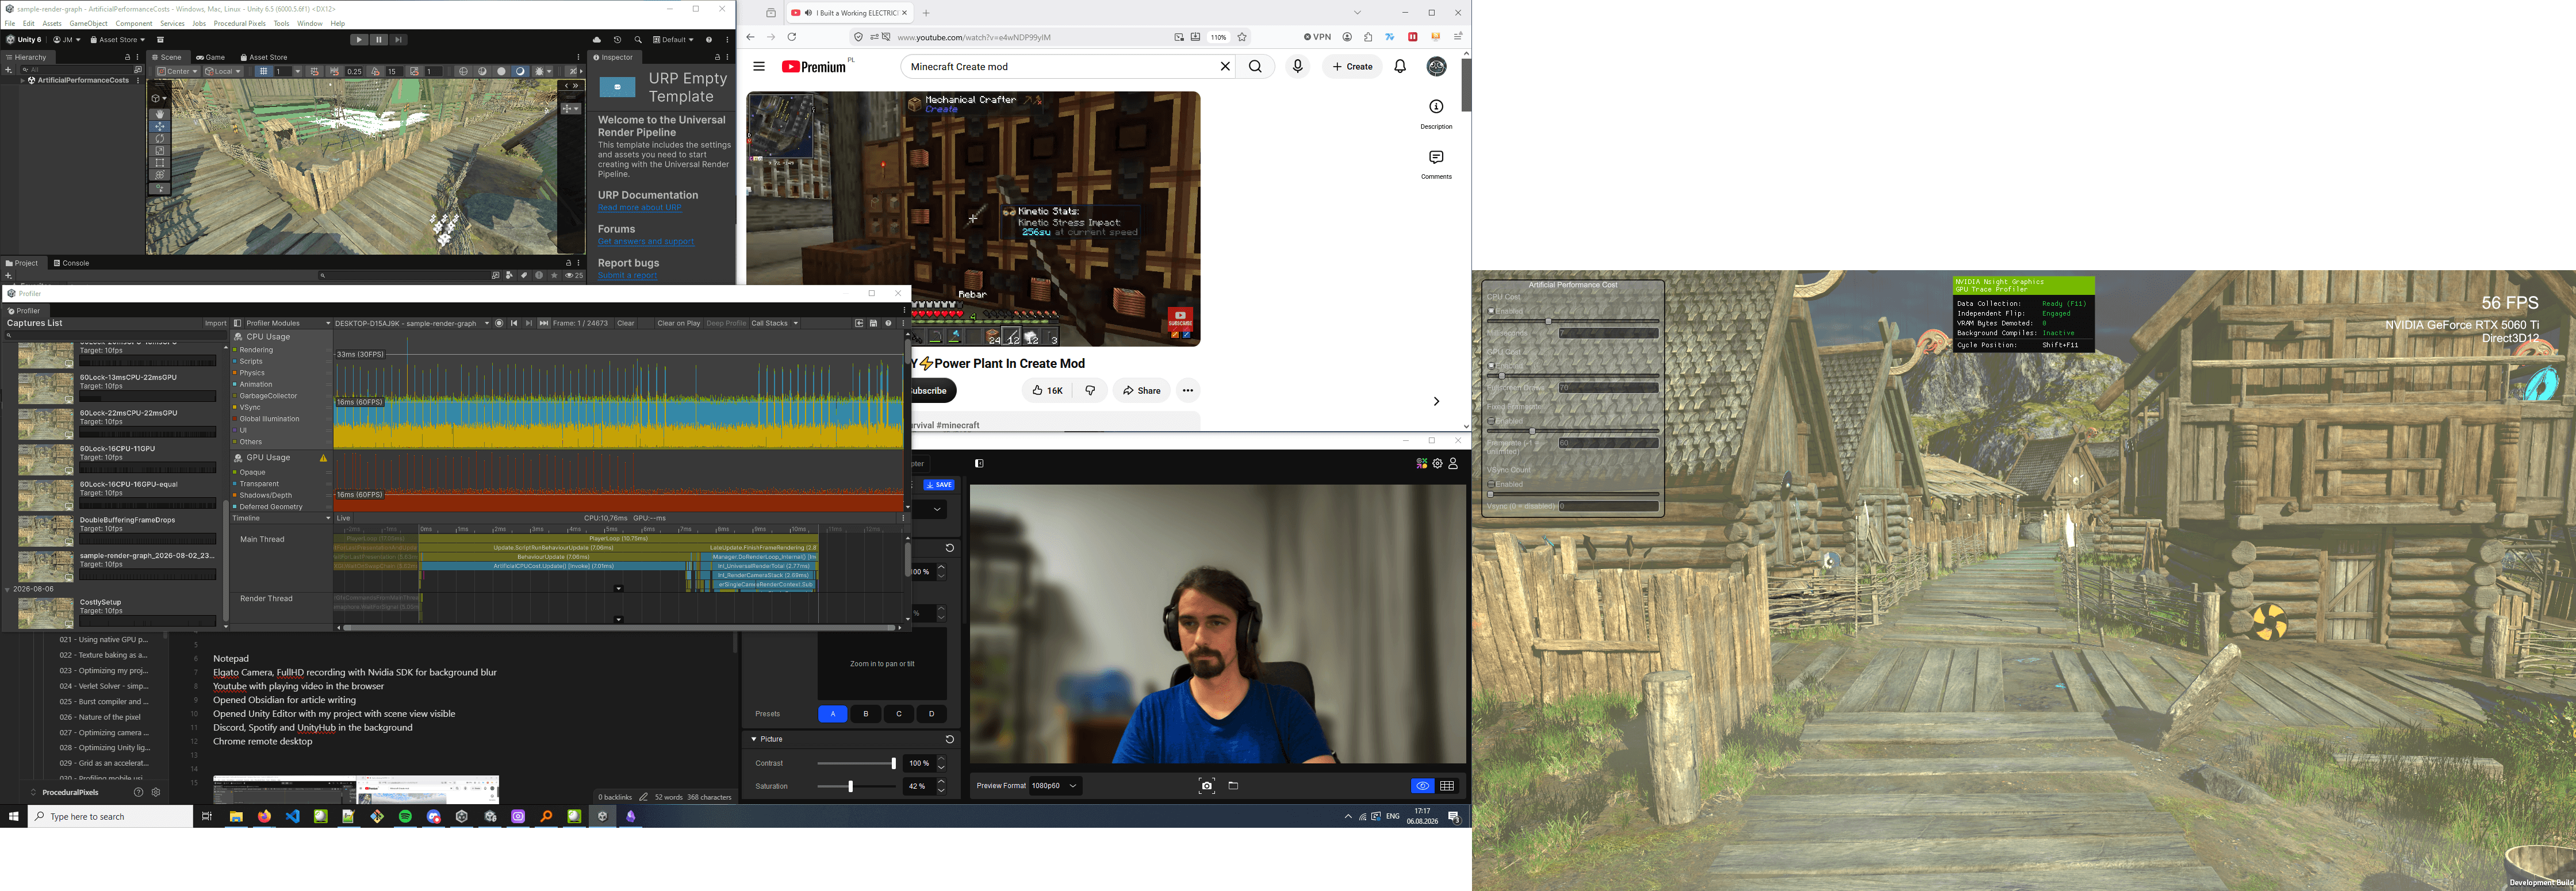Open camera app account profile icon
This screenshot has width=2576, height=891.
tap(1453, 464)
